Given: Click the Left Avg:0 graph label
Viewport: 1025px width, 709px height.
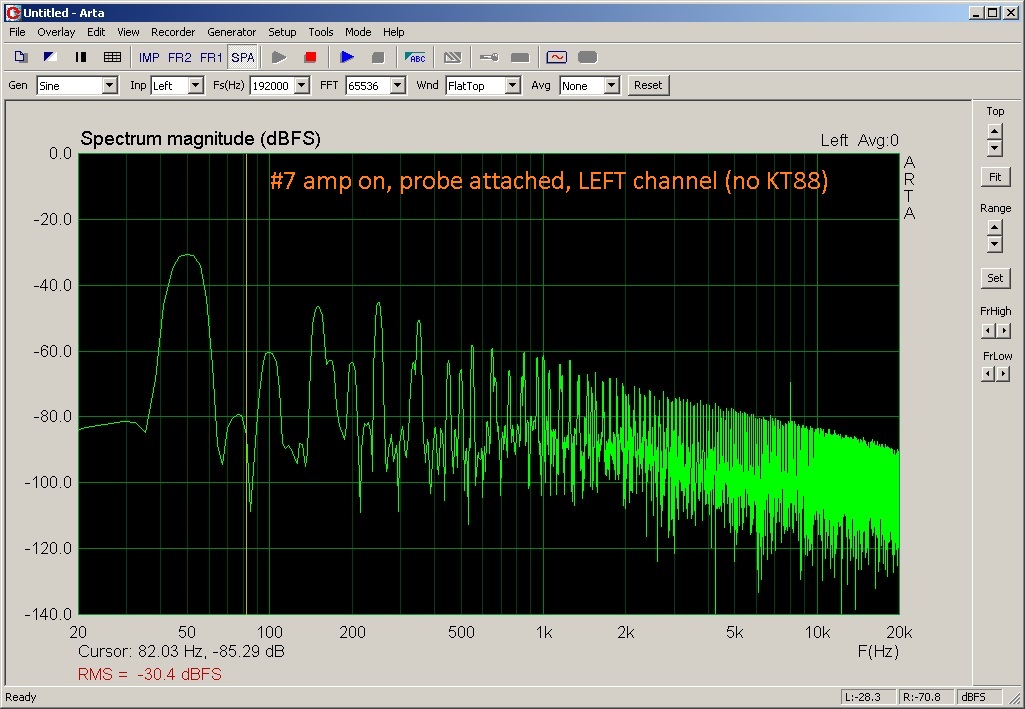Looking at the screenshot, I should pyautogui.click(x=860, y=140).
